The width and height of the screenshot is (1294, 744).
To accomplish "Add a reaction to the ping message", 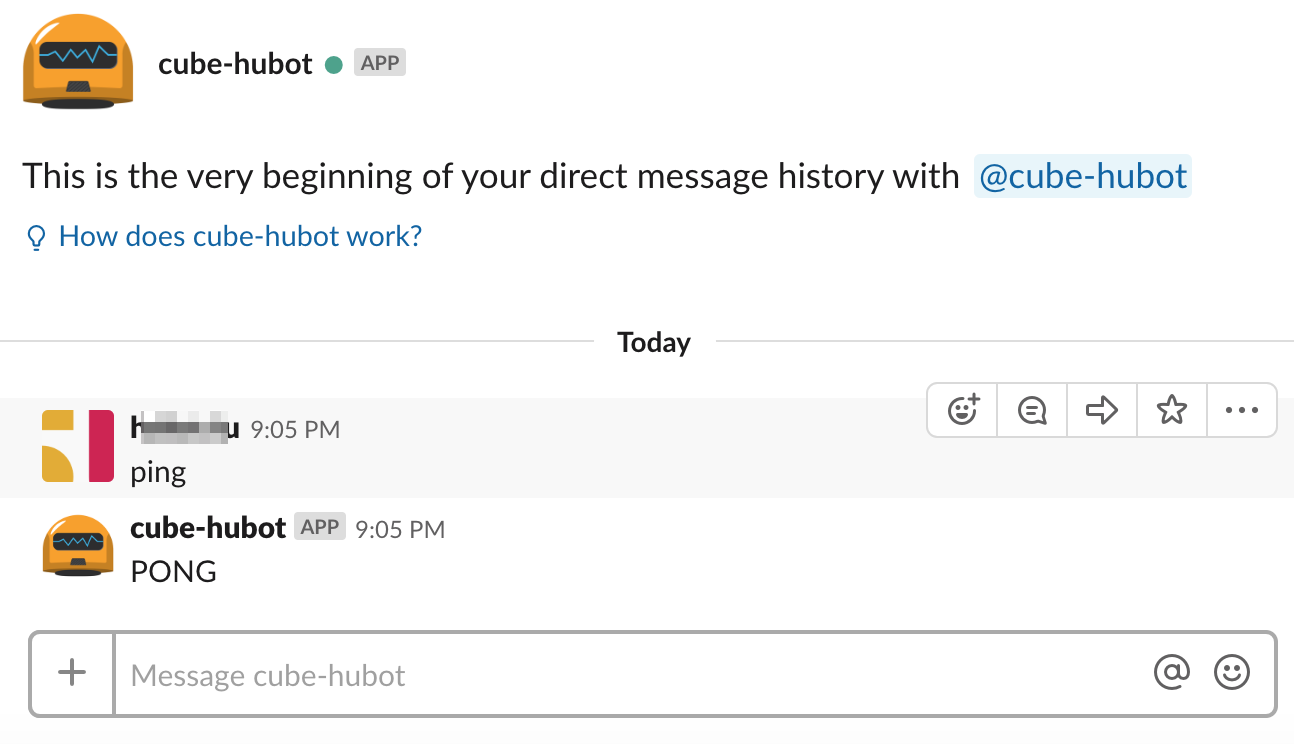I will pyautogui.click(x=962, y=410).
